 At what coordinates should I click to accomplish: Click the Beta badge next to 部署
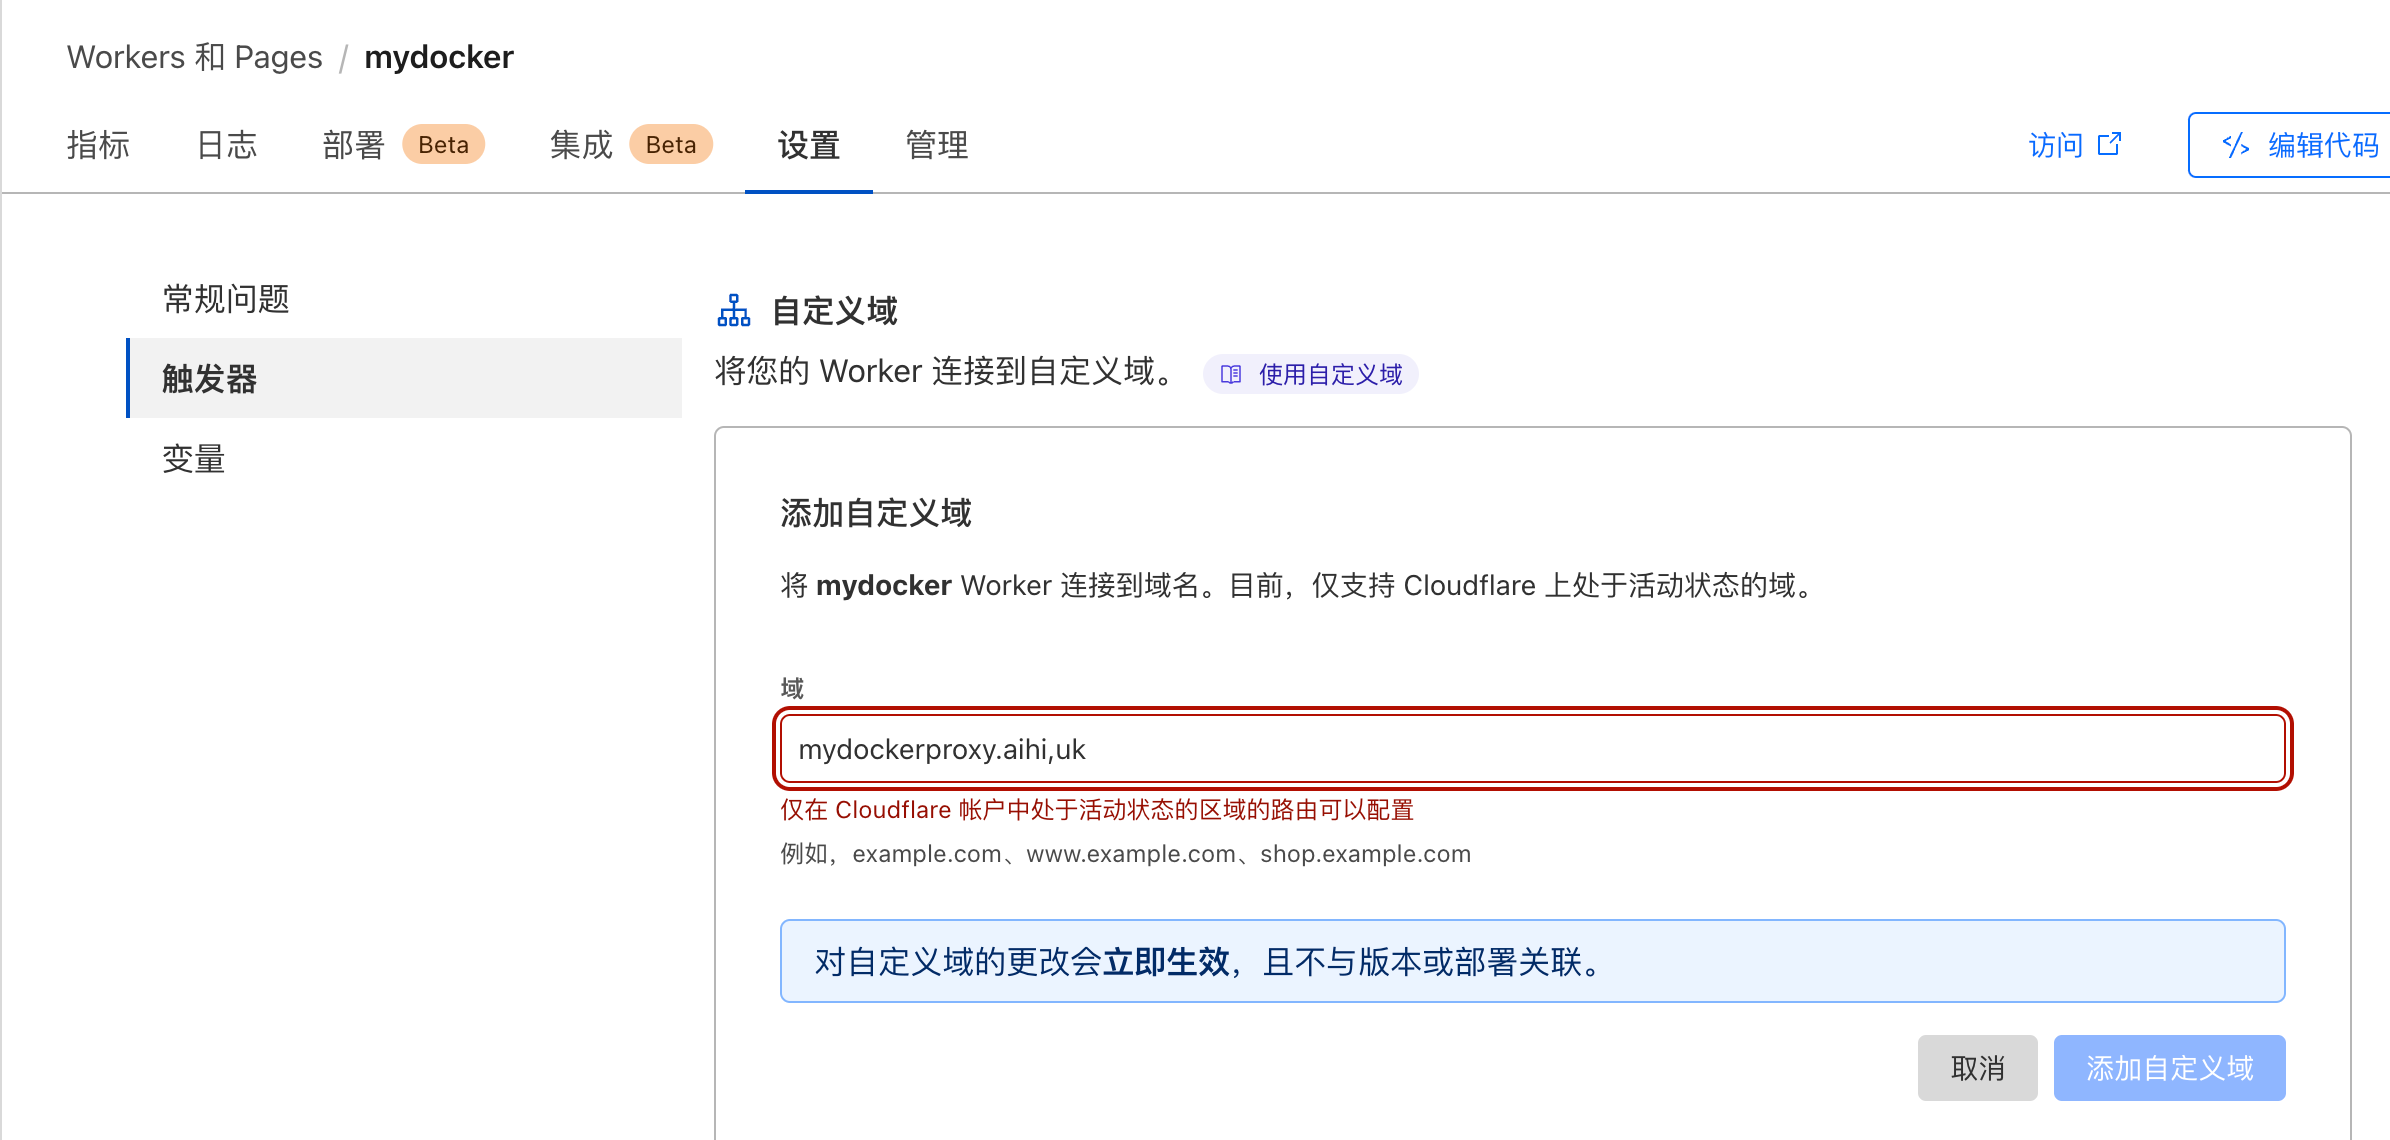(x=443, y=145)
